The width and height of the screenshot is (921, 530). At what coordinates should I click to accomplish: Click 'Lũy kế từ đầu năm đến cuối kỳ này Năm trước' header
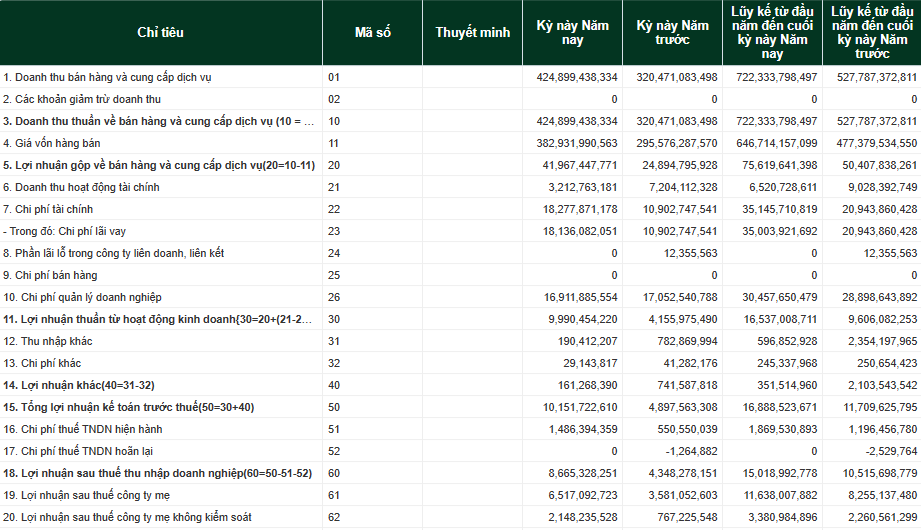click(x=872, y=32)
